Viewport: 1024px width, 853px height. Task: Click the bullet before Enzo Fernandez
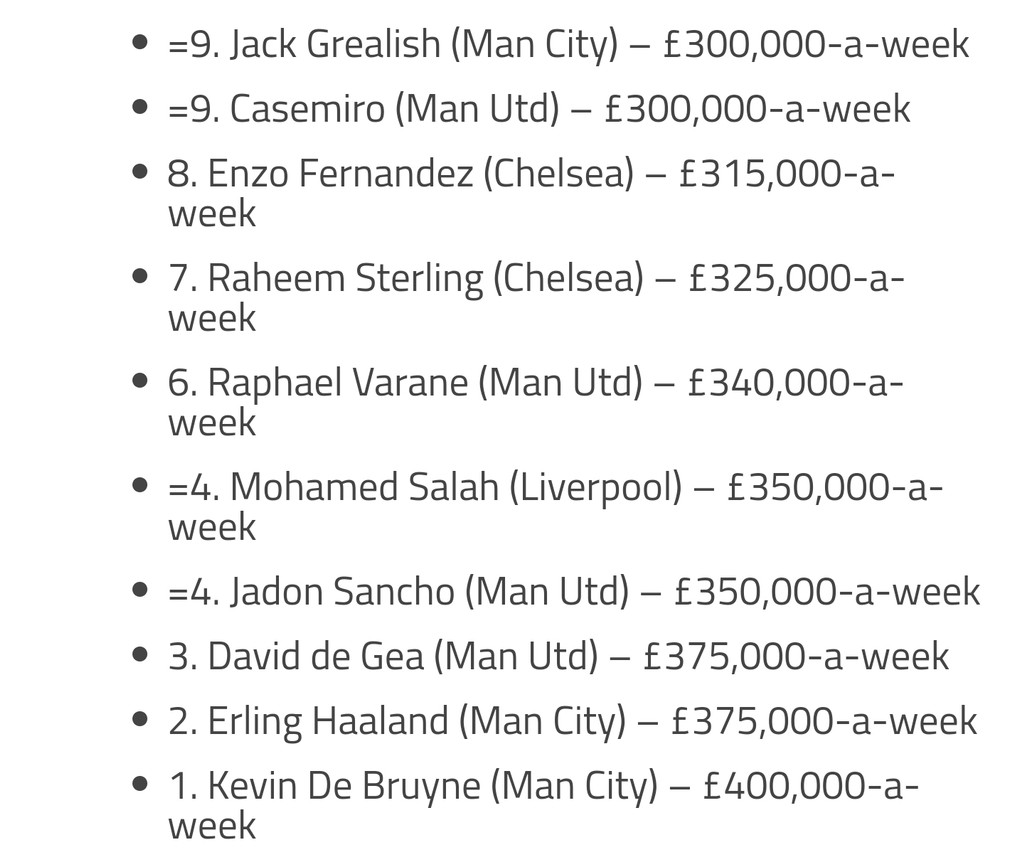(x=141, y=174)
